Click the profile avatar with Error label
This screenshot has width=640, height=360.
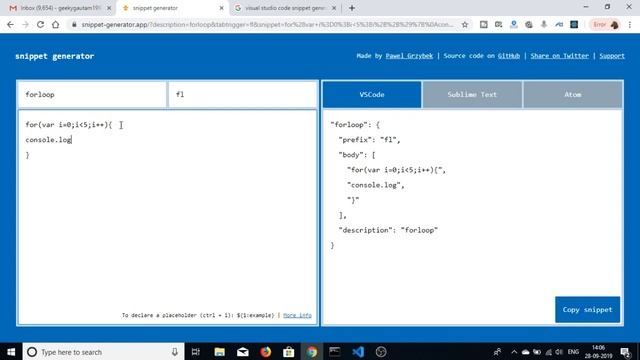pyautogui.click(x=606, y=24)
